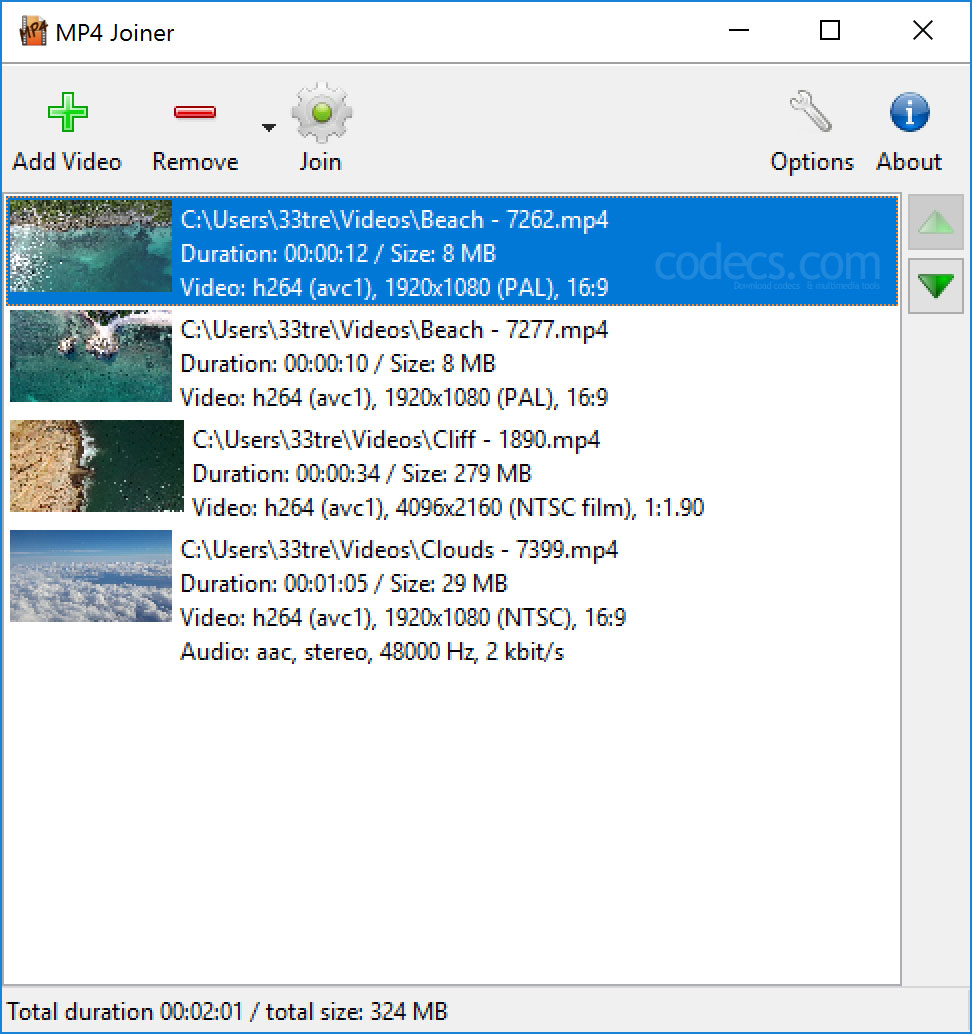Select the Beach - 7262.mp4 thumbnail
Image resolution: width=972 pixels, height=1034 pixels.
click(x=91, y=246)
